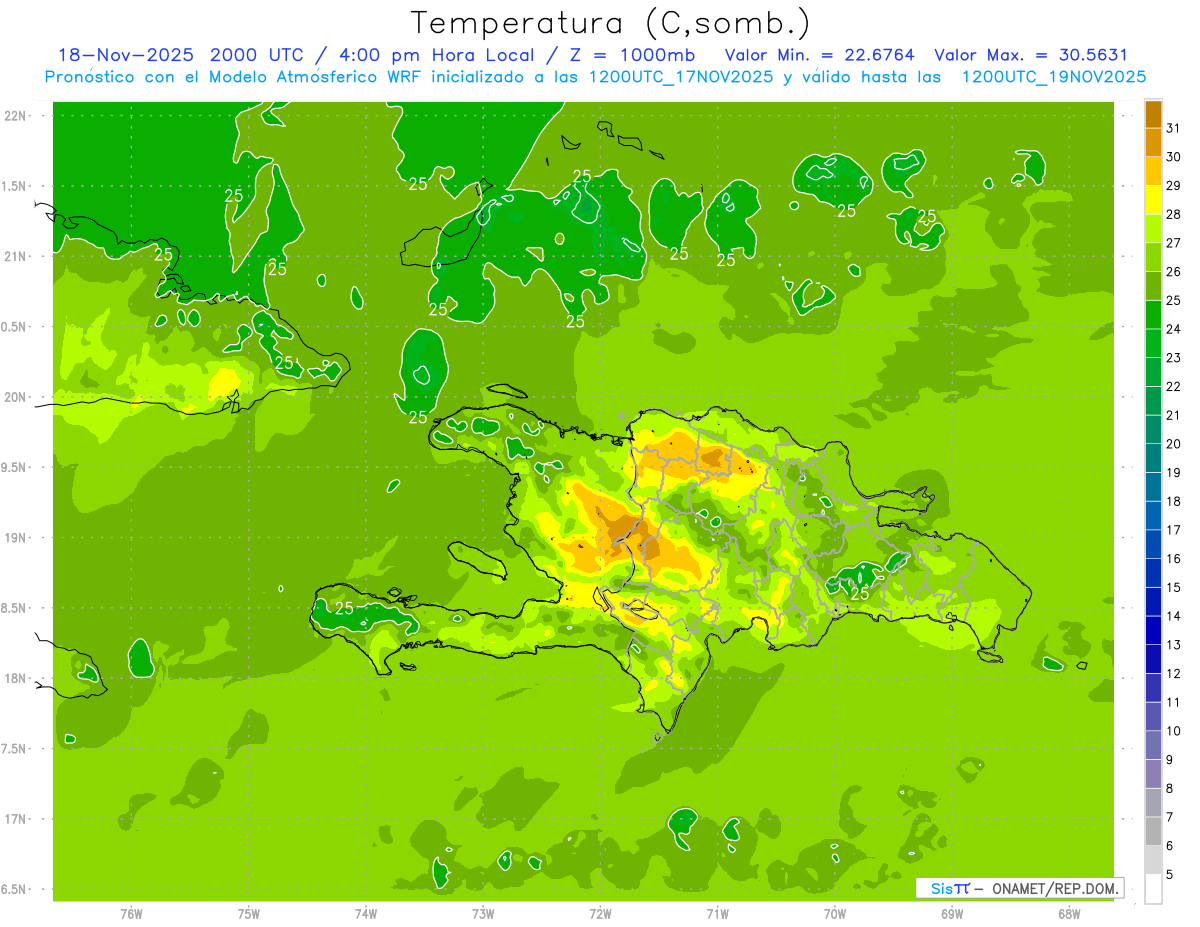Image resolution: width=1200 pixels, height=927 pixels.
Task: Click the "Temperatura (C,somb.)" map title
Action: (611, 24)
